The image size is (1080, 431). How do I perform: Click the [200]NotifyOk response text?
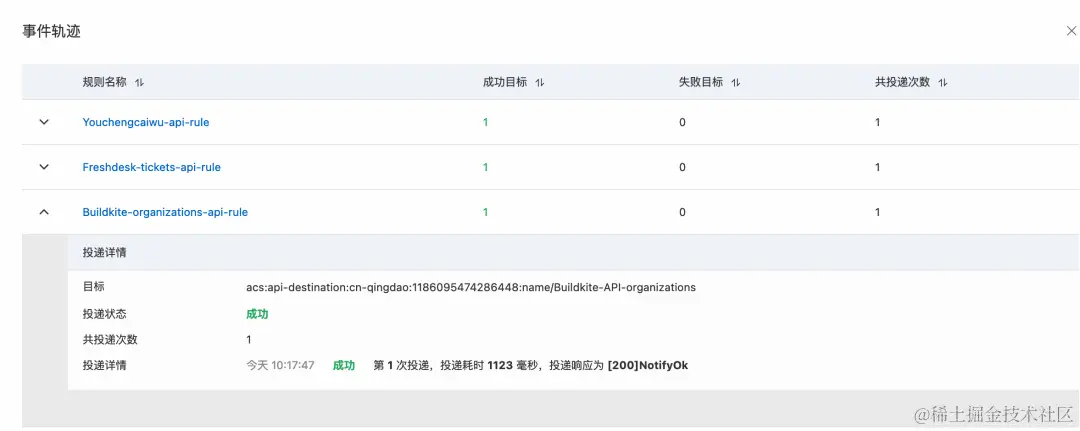(x=647, y=366)
